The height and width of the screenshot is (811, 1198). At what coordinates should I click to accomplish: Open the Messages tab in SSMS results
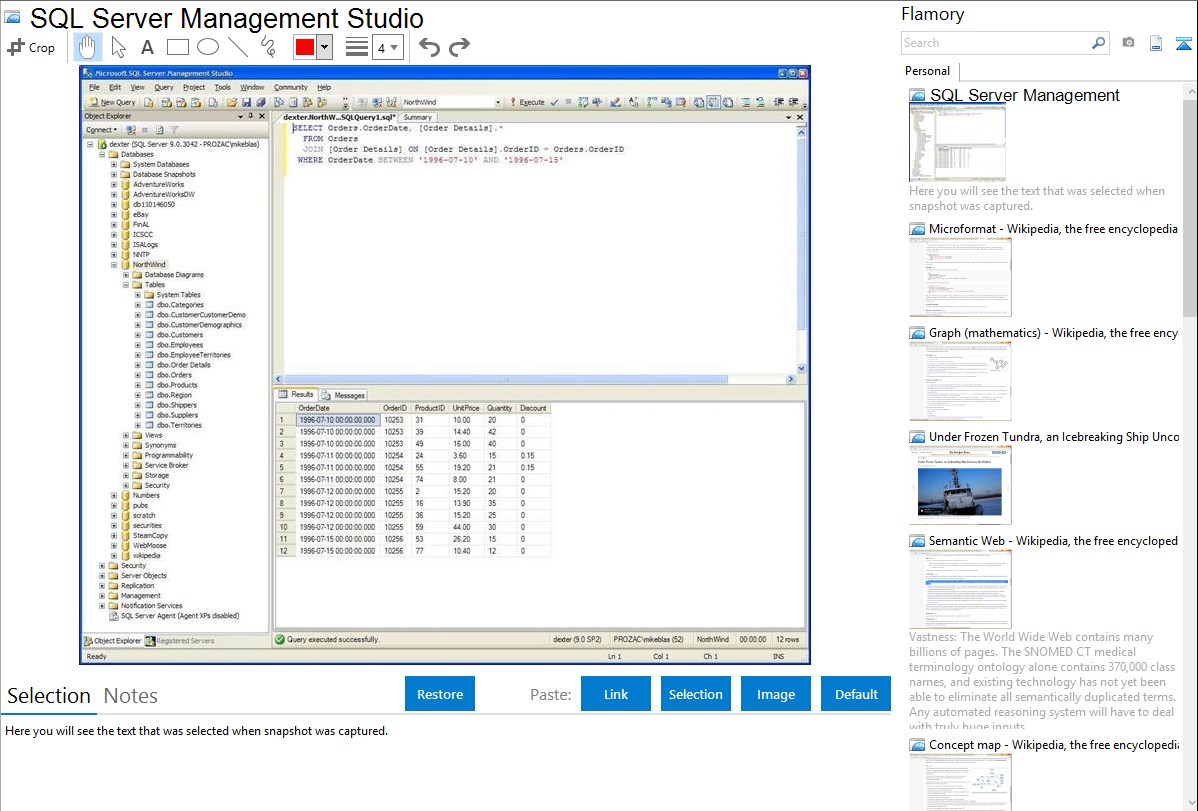pyautogui.click(x=343, y=395)
